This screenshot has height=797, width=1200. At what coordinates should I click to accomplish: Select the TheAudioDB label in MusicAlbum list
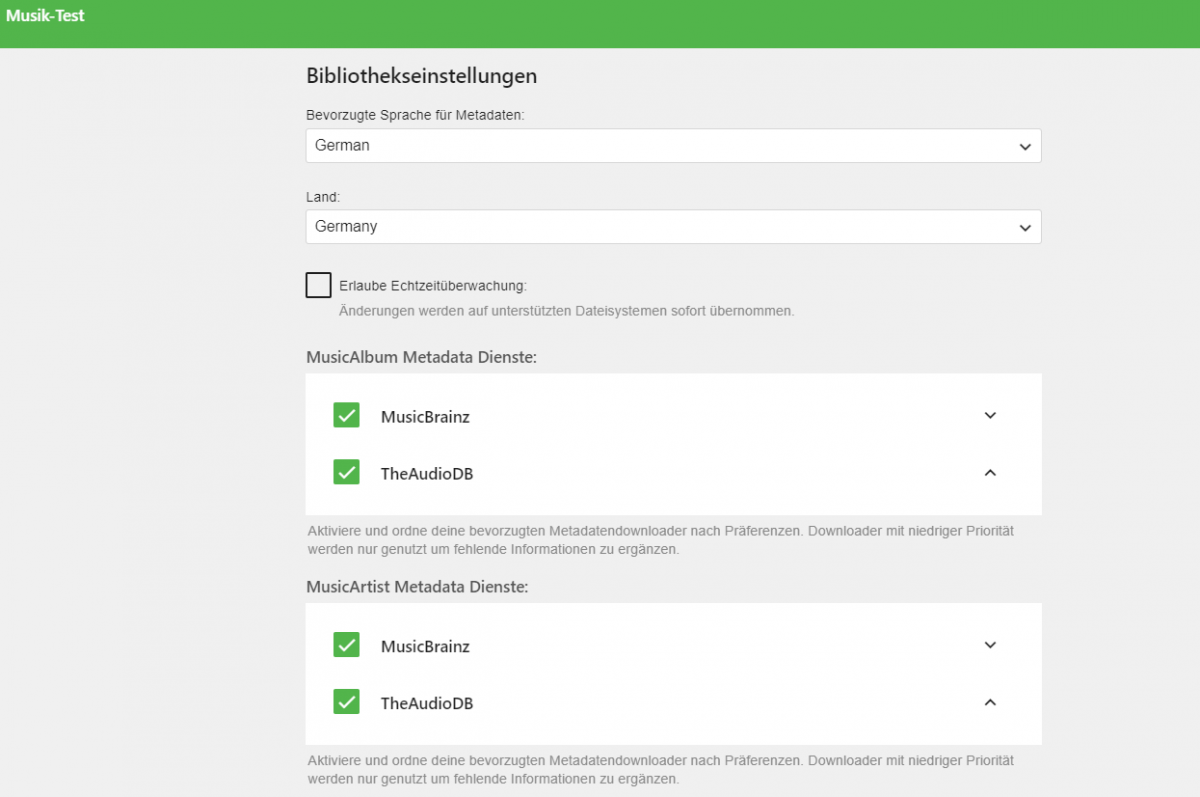[x=427, y=474]
